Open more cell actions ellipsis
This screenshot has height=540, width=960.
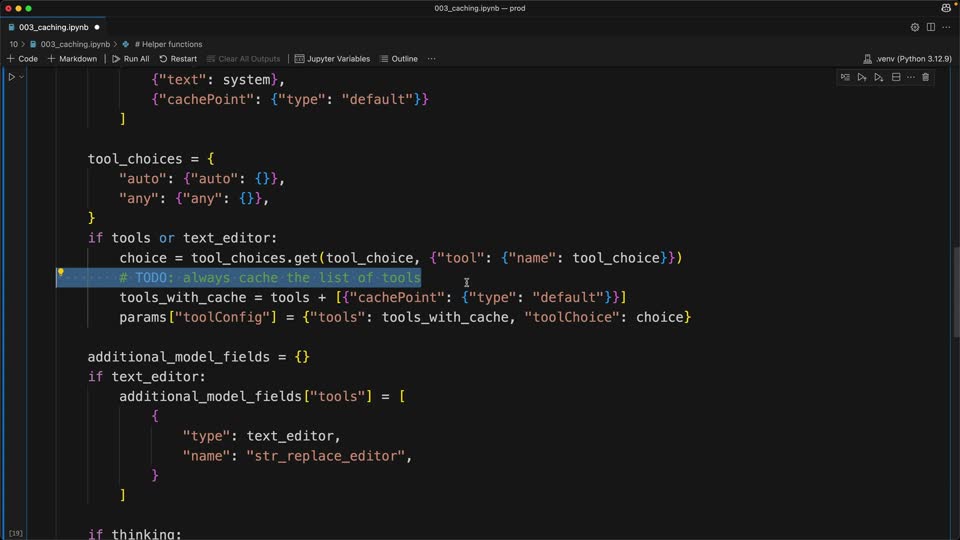coord(911,77)
